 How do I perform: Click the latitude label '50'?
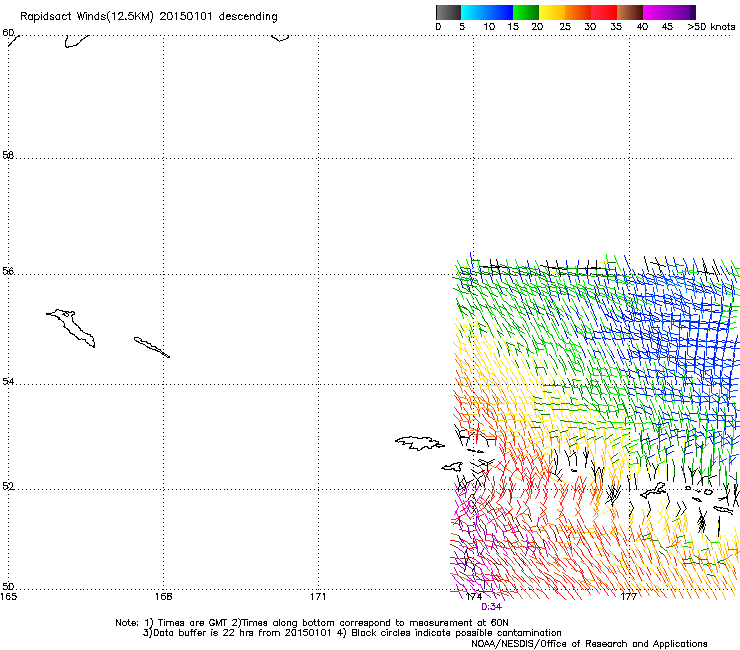[8, 586]
